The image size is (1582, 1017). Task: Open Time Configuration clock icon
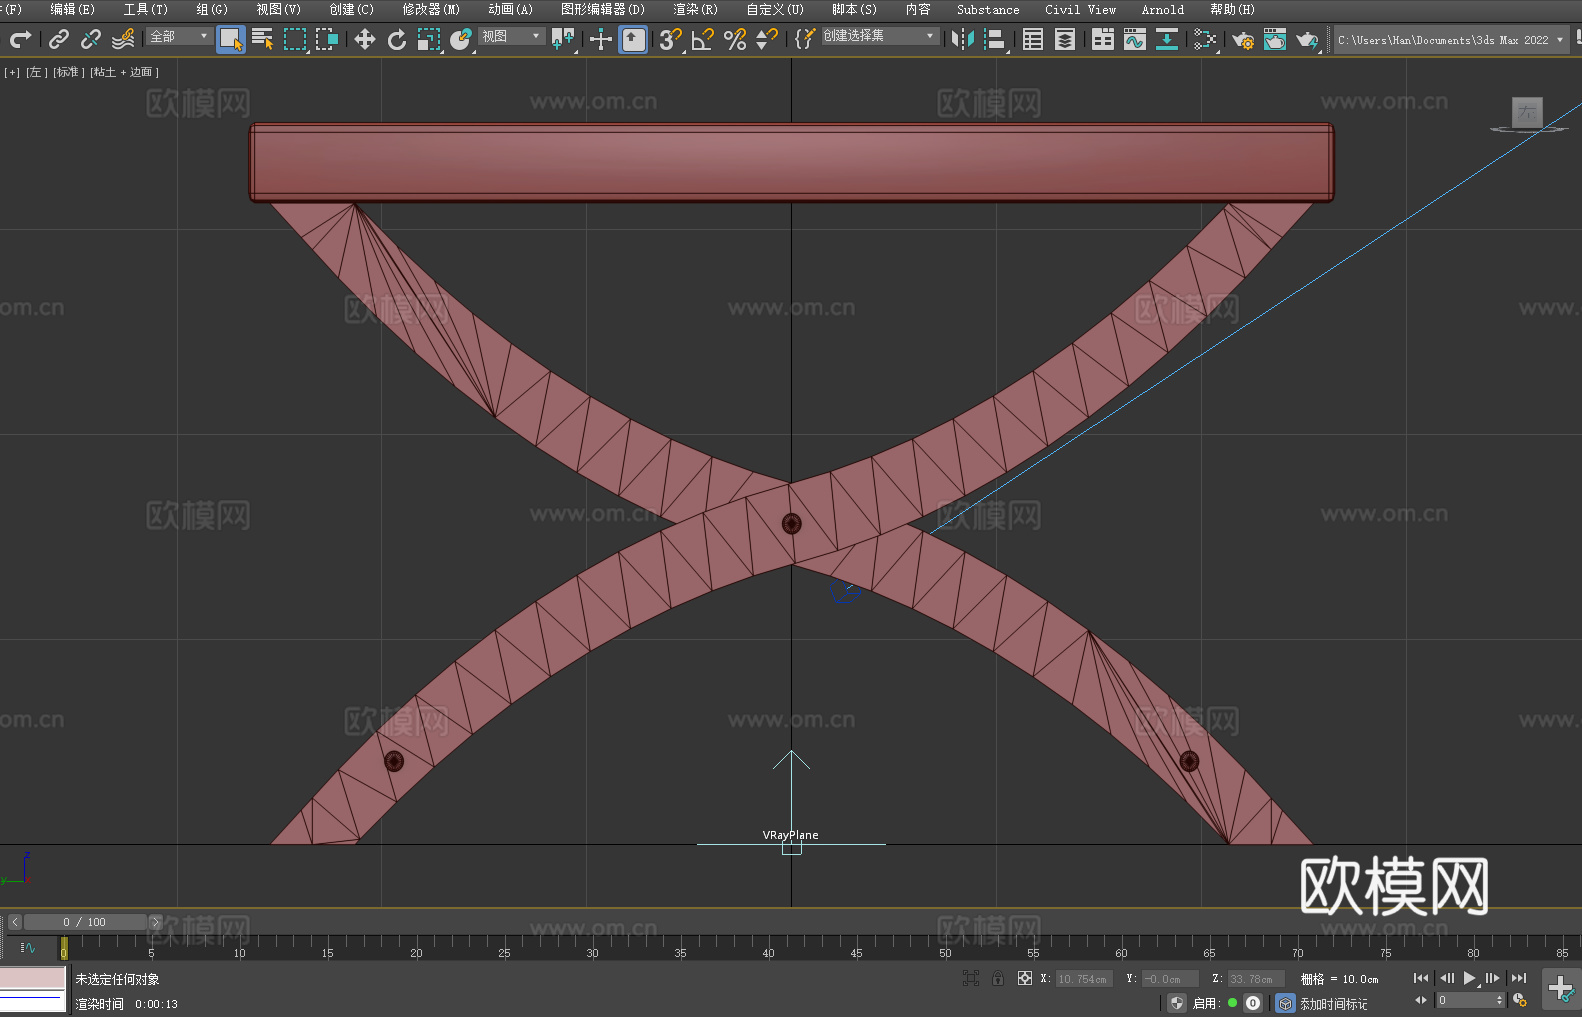coord(1520,1000)
